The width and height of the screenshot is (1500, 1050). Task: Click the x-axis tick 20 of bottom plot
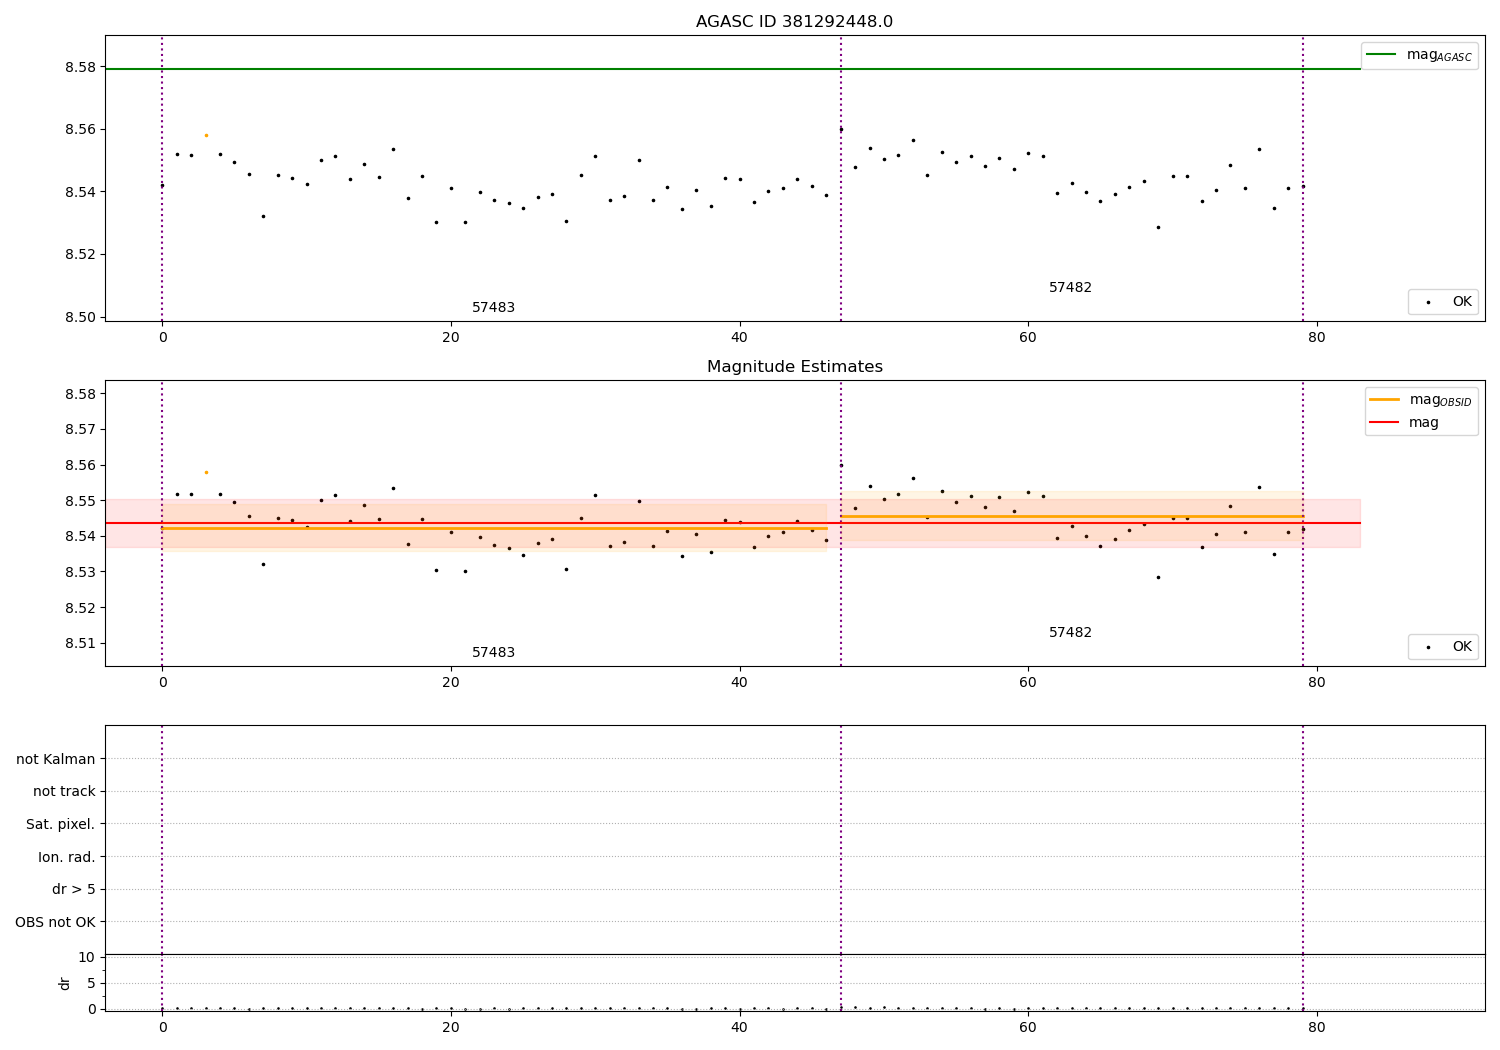[451, 1027]
